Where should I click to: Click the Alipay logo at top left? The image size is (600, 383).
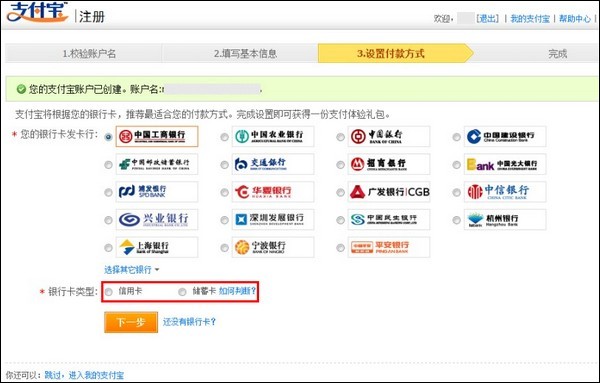click(x=37, y=12)
